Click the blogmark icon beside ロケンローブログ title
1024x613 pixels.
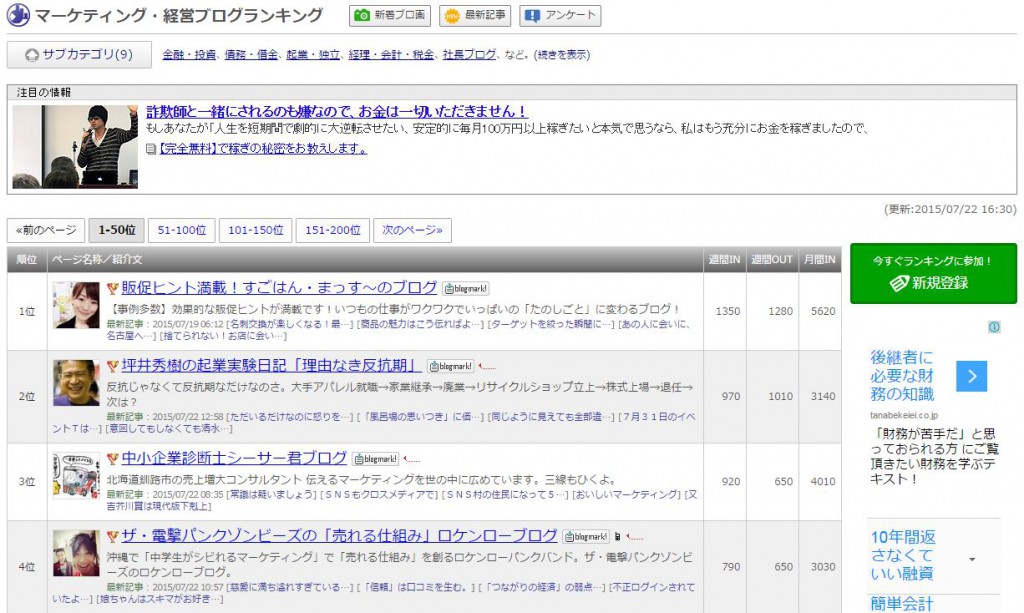pyautogui.click(x=586, y=536)
